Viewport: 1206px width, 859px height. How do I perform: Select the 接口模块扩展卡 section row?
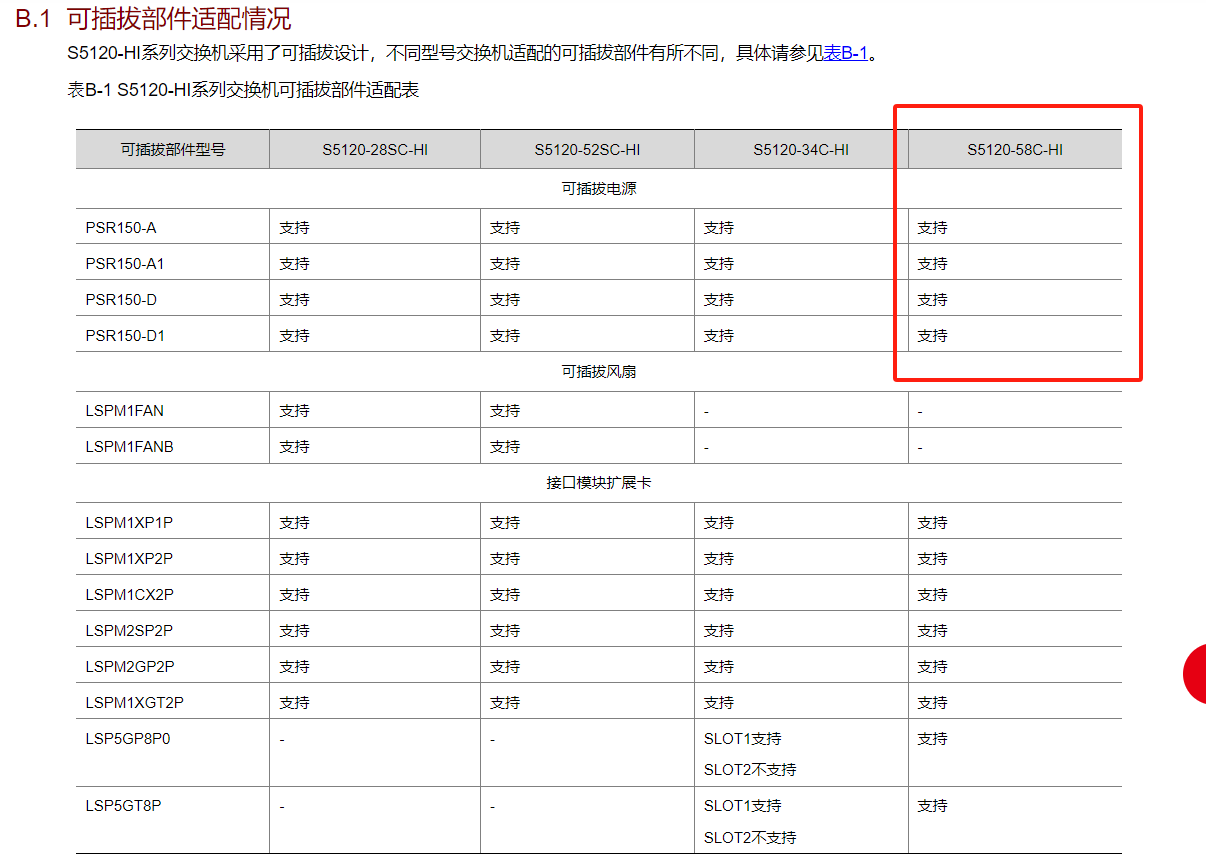coord(599,482)
